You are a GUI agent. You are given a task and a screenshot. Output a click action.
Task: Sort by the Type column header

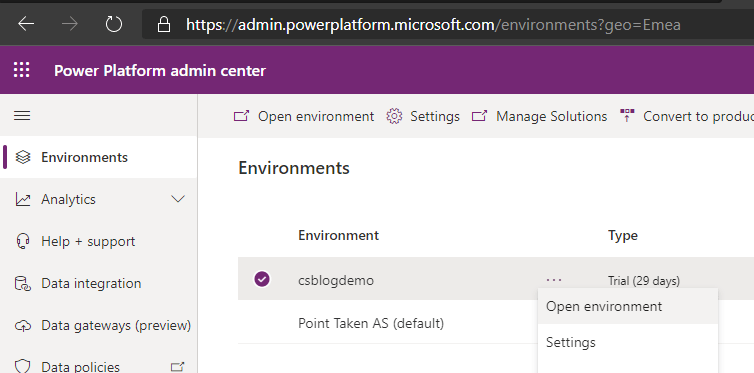[x=623, y=235]
